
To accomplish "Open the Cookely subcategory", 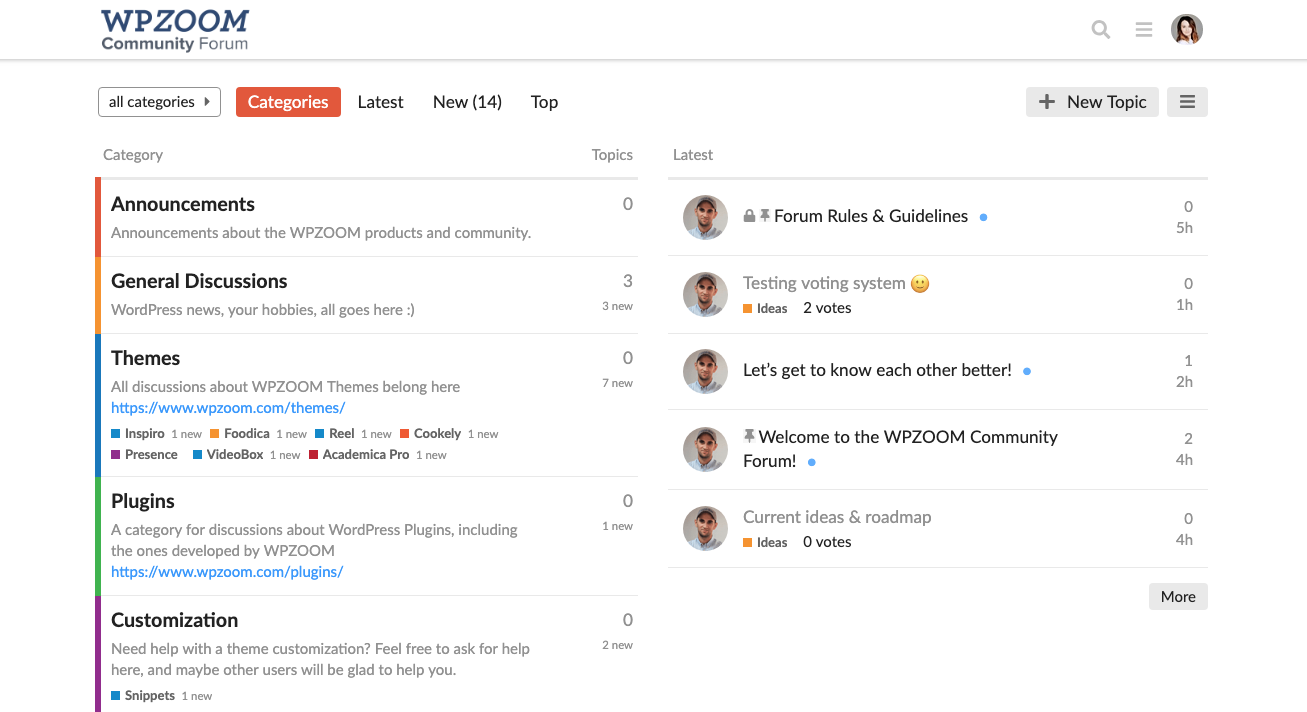I will pos(431,434).
